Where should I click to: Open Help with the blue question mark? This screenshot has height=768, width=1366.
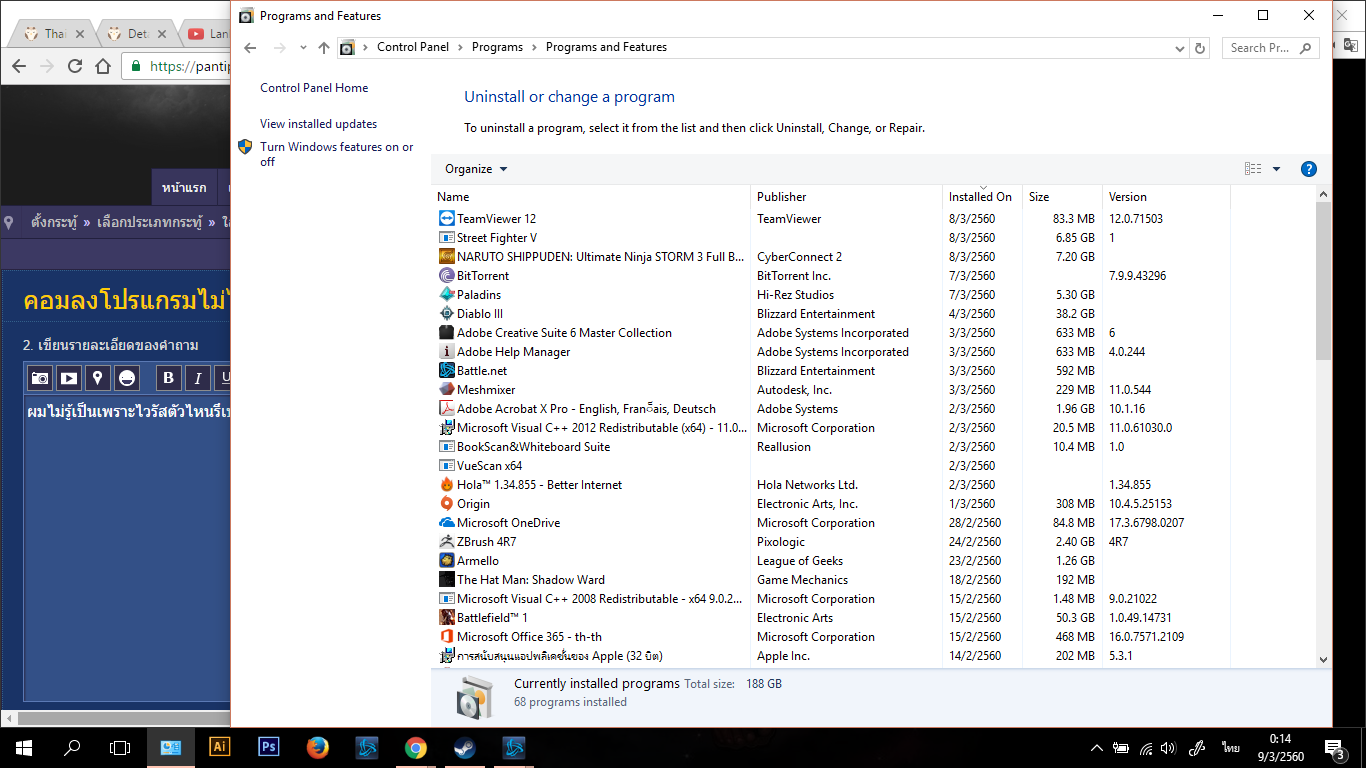coord(1308,169)
